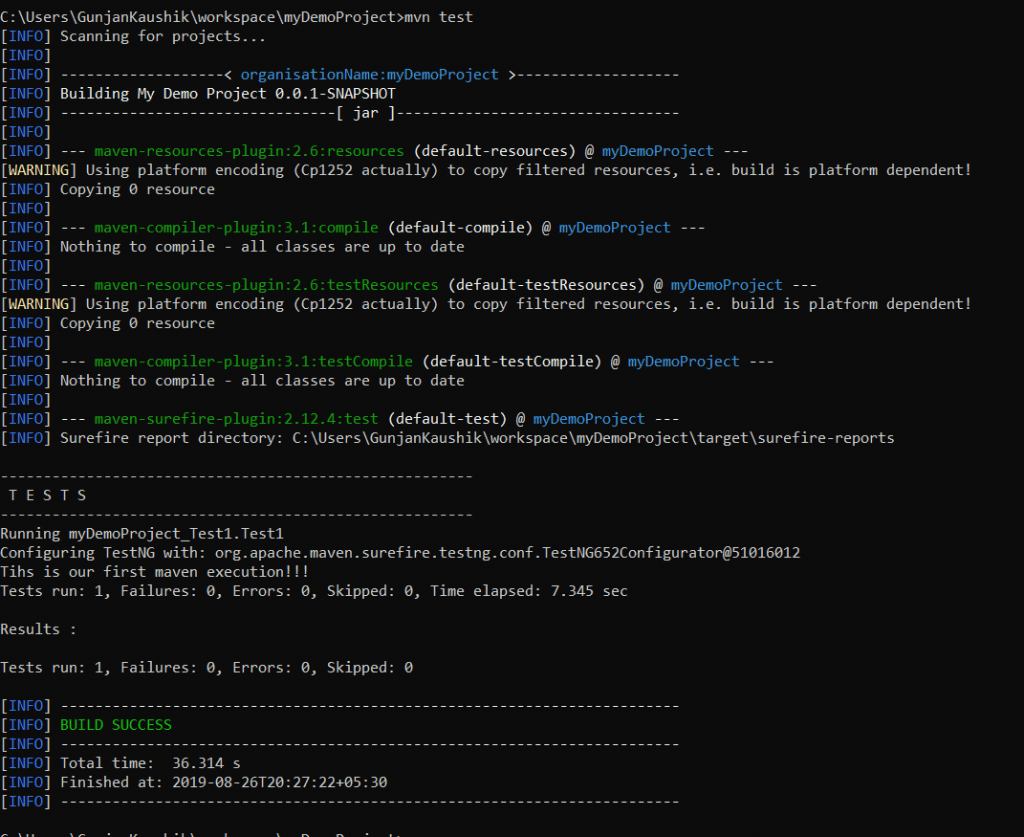Click the 'T E S T S' header

pyautogui.click(x=47, y=496)
